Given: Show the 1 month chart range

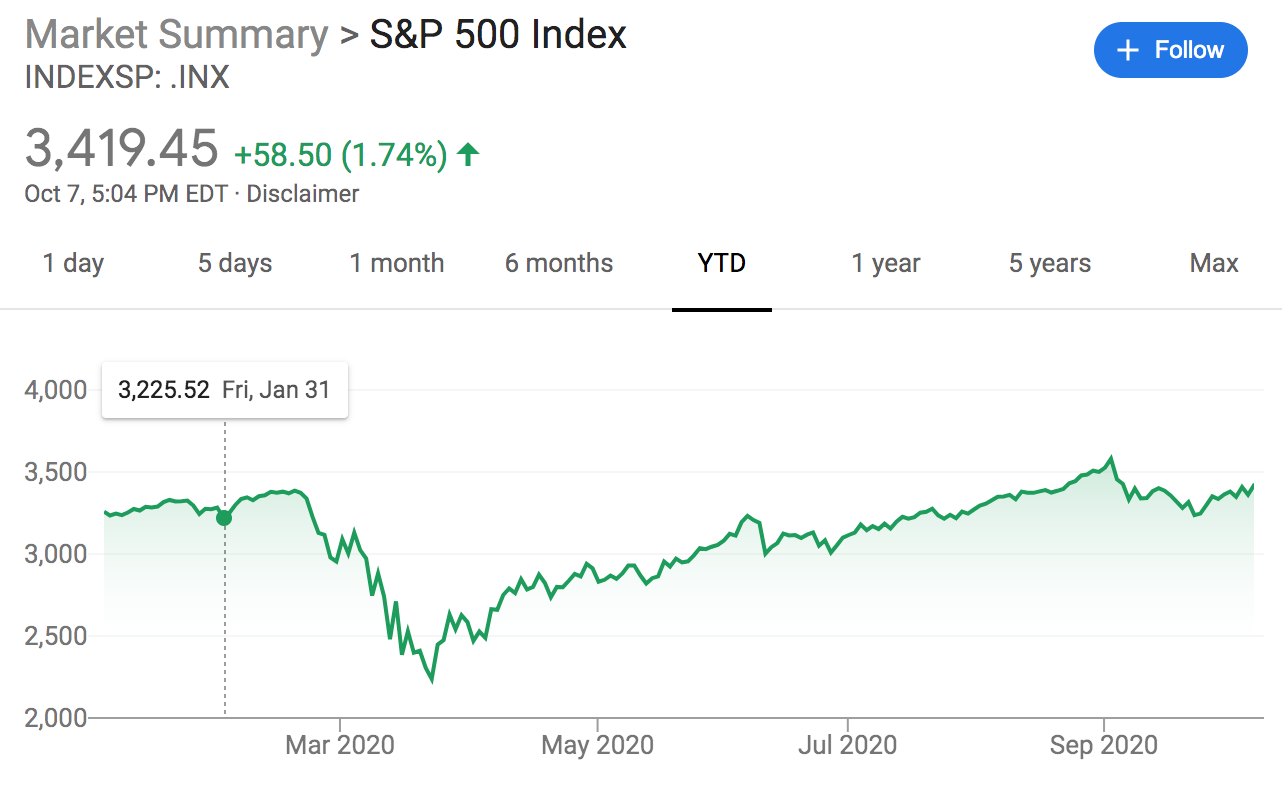Looking at the screenshot, I should coord(397,264).
